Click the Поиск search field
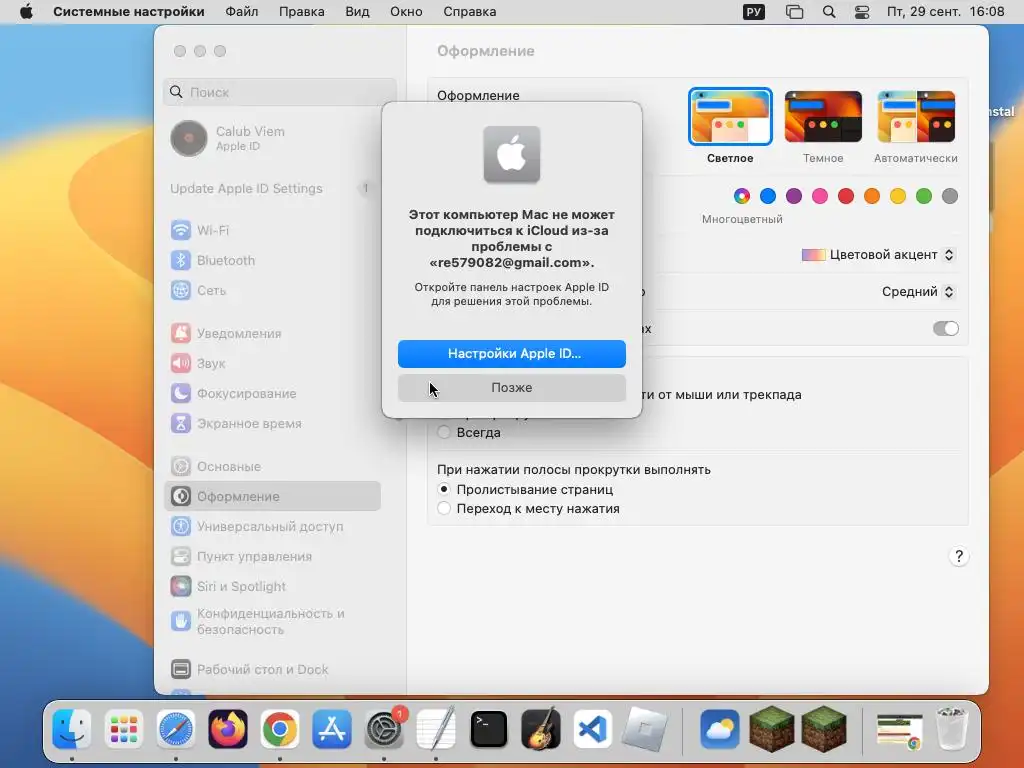This screenshot has height=768, width=1024. 280,92
